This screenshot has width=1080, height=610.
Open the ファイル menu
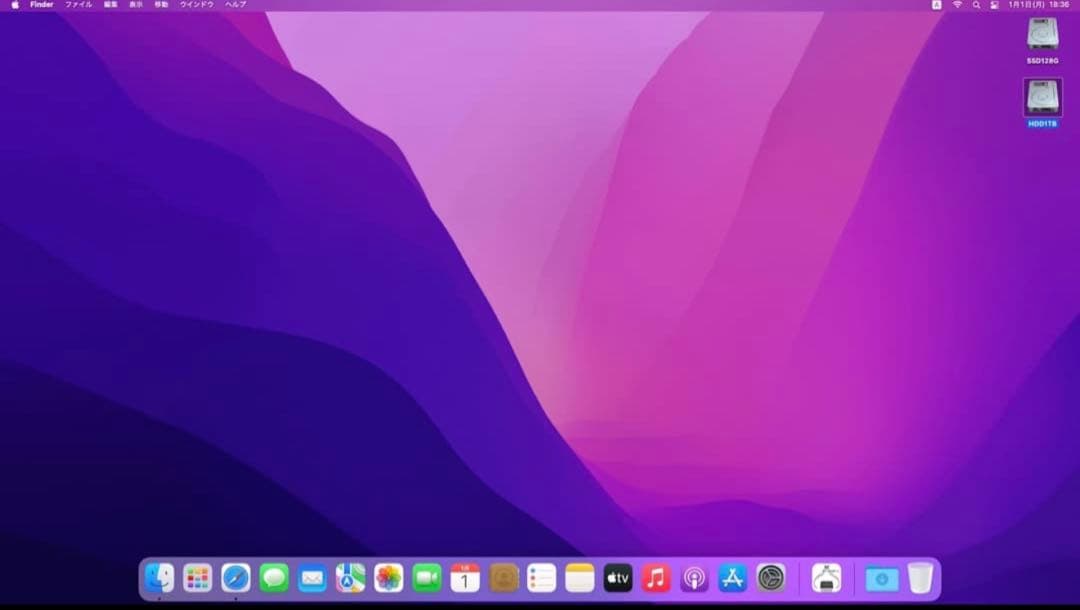click(78, 5)
